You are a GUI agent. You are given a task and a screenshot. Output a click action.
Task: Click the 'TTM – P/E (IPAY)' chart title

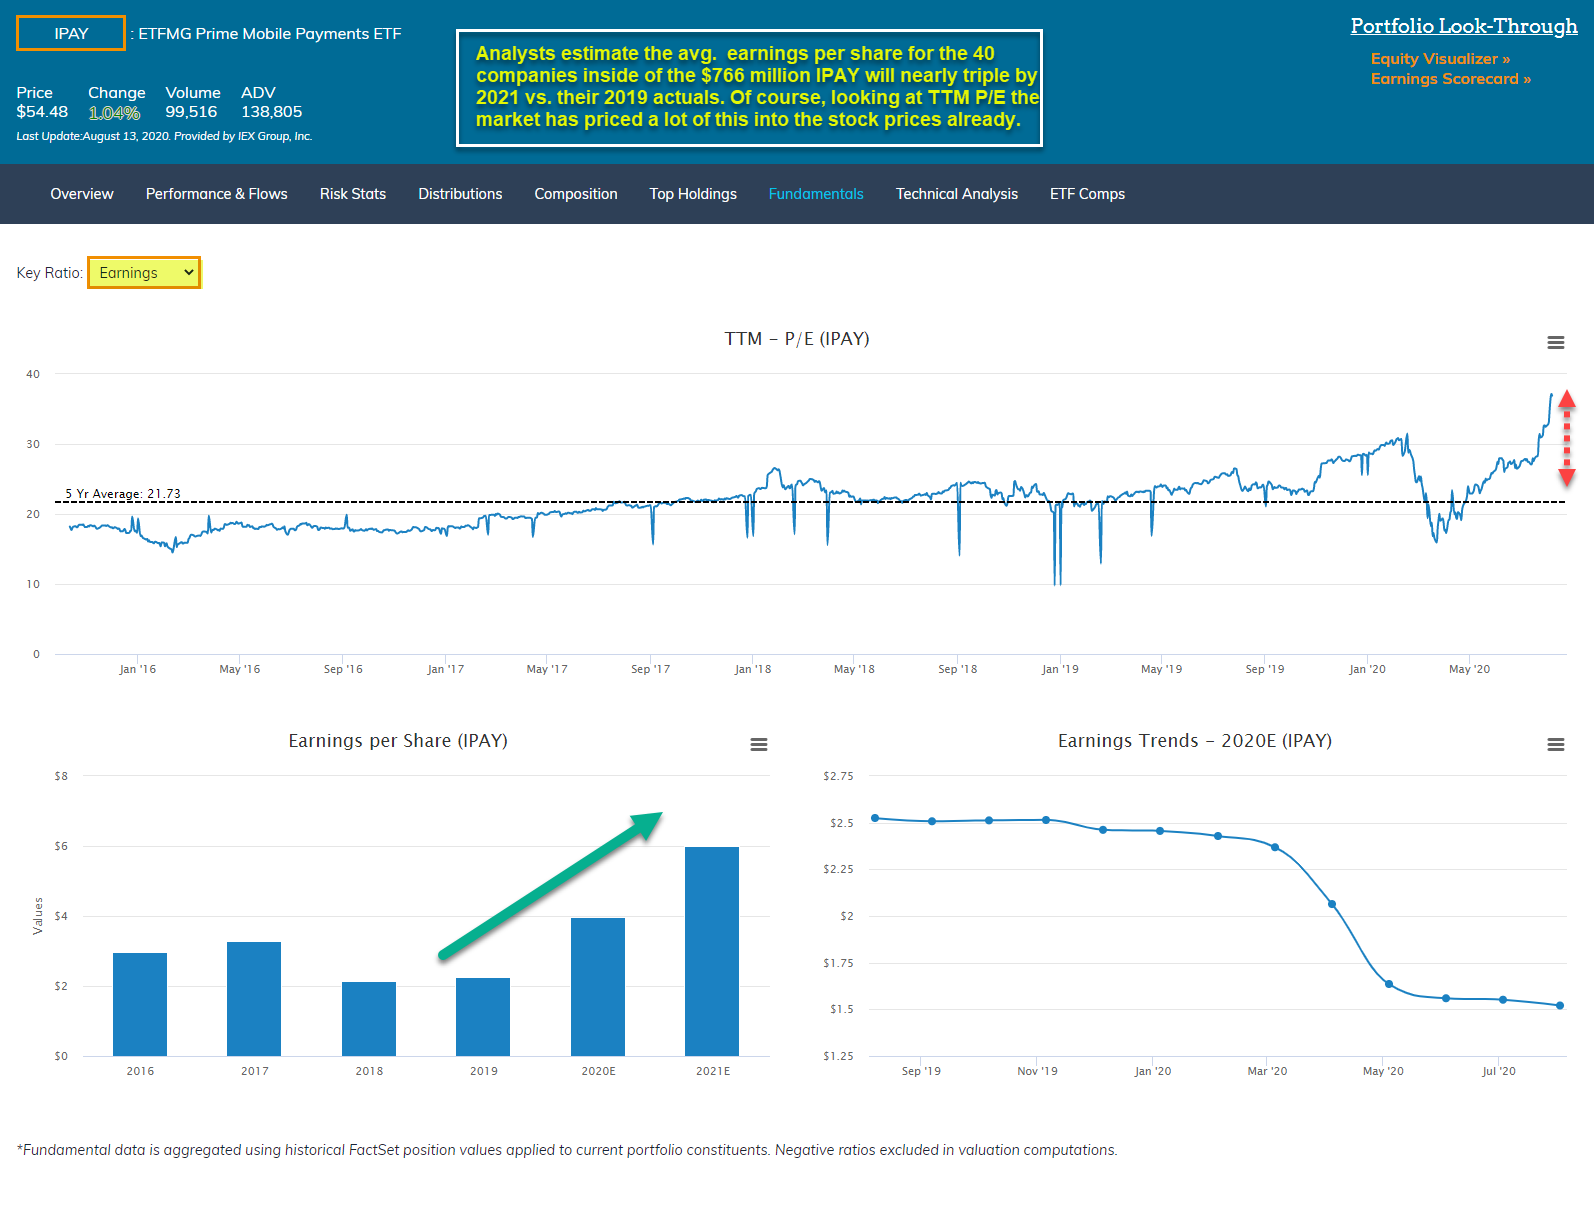[797, 339]
